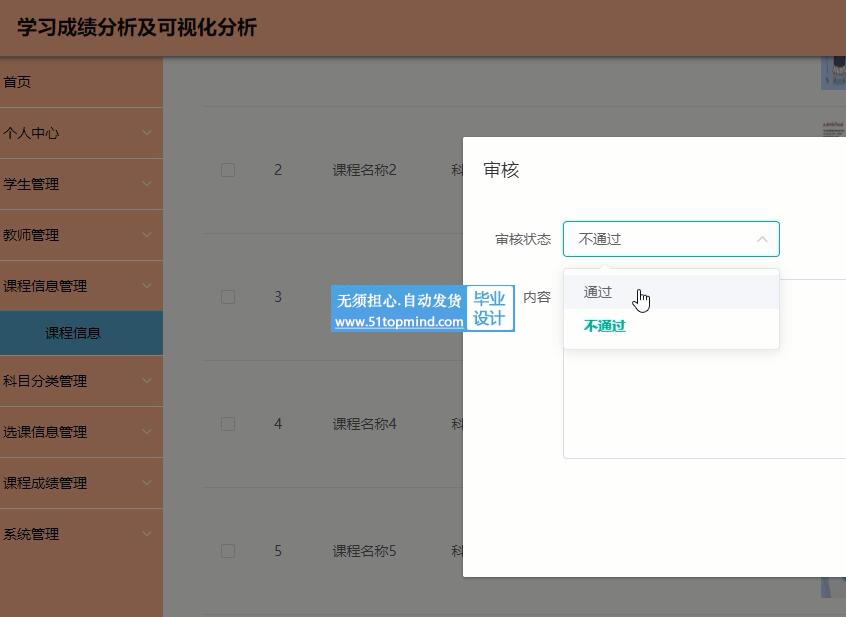Click the 课程名称5 cell
Image resolution: width=846 pixels, height=617 pixels.
tap(364, 551)
